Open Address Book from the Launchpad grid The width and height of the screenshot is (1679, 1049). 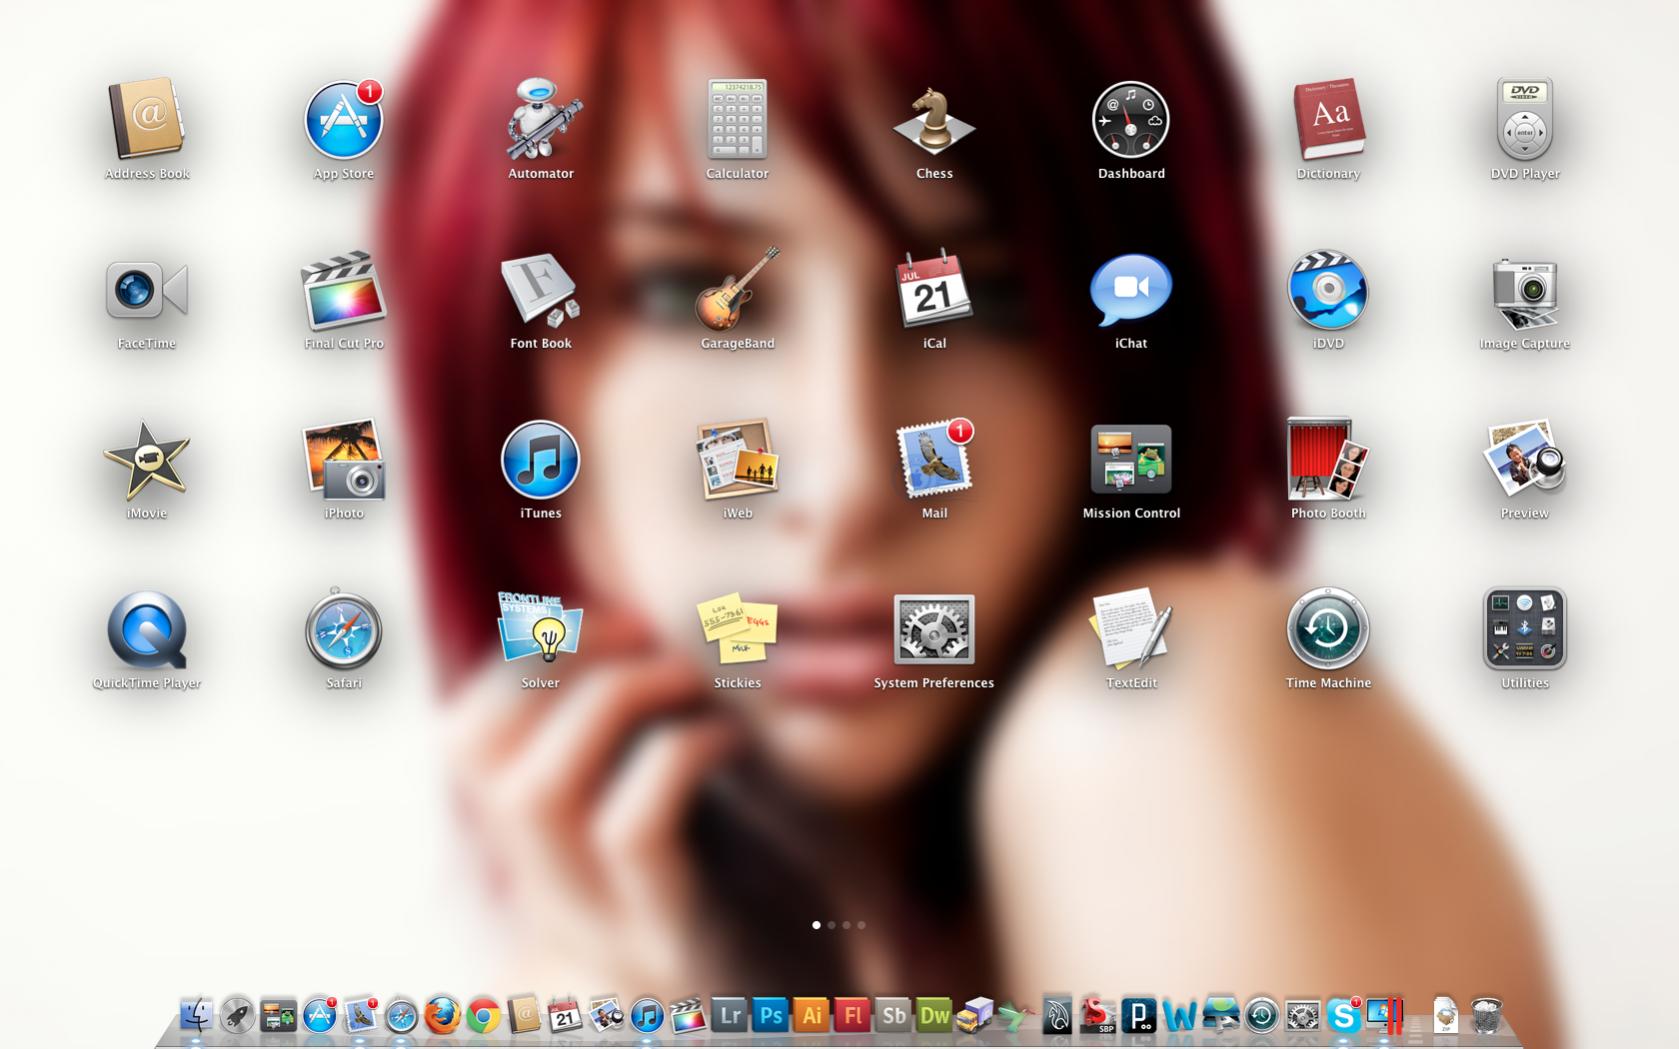pos(147,120)
